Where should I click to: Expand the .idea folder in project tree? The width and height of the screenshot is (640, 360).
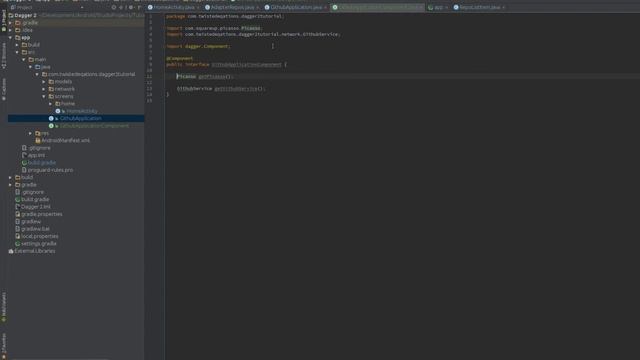[x=11, y=30]
